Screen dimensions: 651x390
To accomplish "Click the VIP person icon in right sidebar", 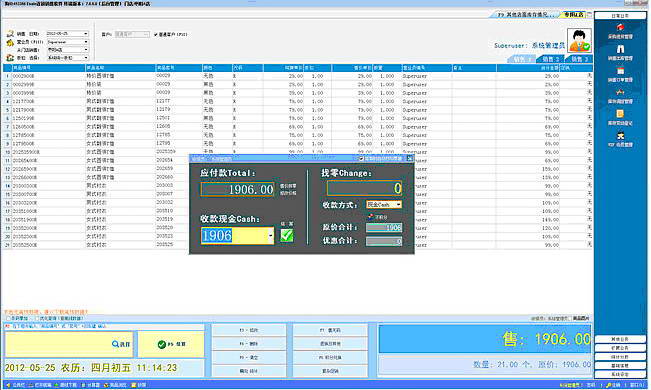I will click(x=620, y=136).
